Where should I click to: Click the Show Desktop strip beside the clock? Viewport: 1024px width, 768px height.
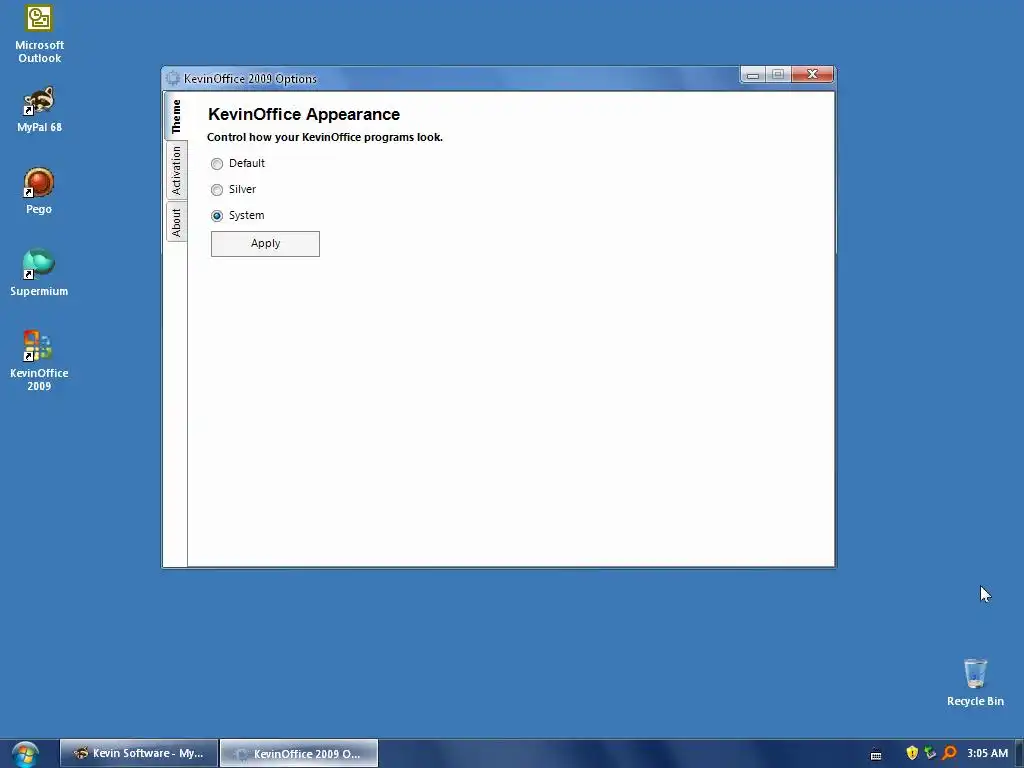[1019, 753]
